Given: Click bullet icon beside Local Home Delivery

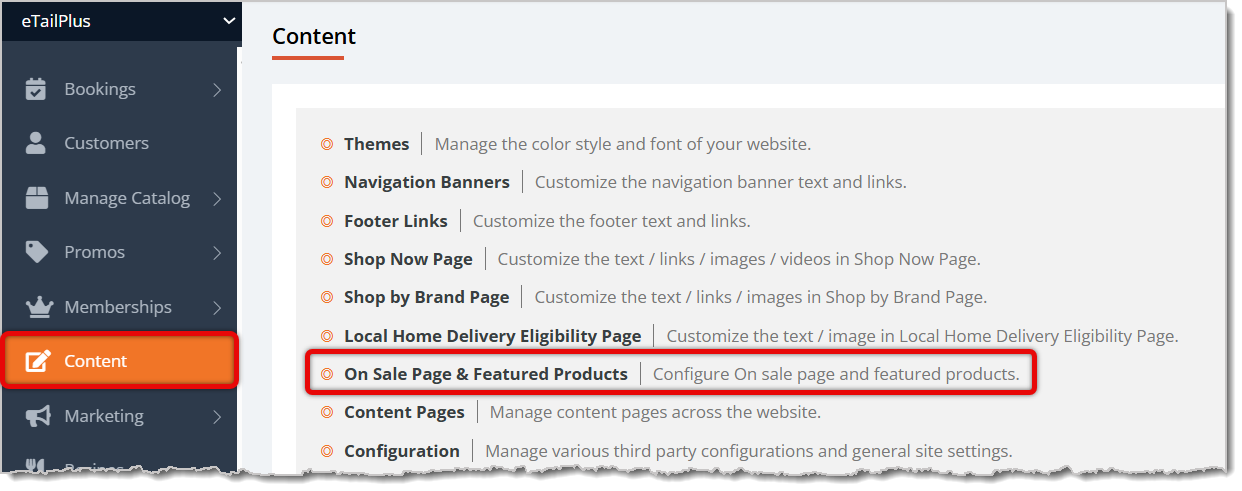Looking at the screenshot, I should click(x=327, y=336).
